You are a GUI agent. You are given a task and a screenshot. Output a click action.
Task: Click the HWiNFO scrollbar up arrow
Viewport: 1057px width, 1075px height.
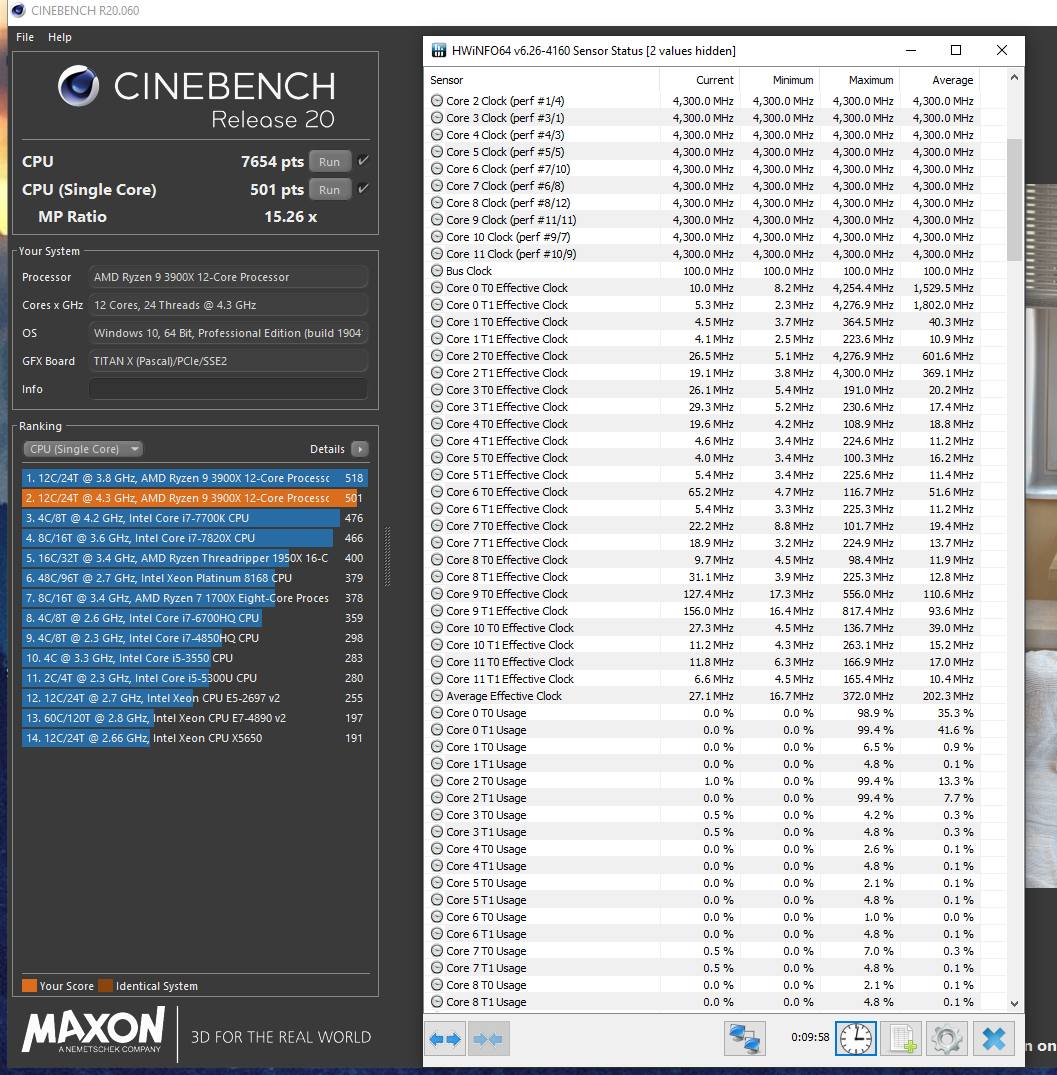pyautogui.click(x=1015, y=78)
